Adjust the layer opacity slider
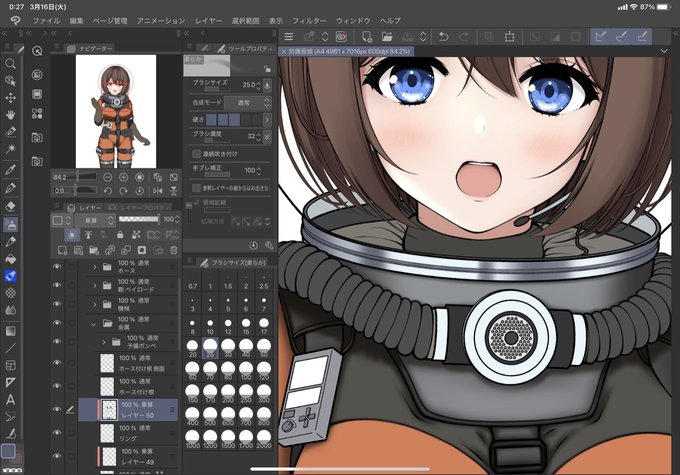The image size is (680, 475). pyautogui.click(x=139, y=219)
